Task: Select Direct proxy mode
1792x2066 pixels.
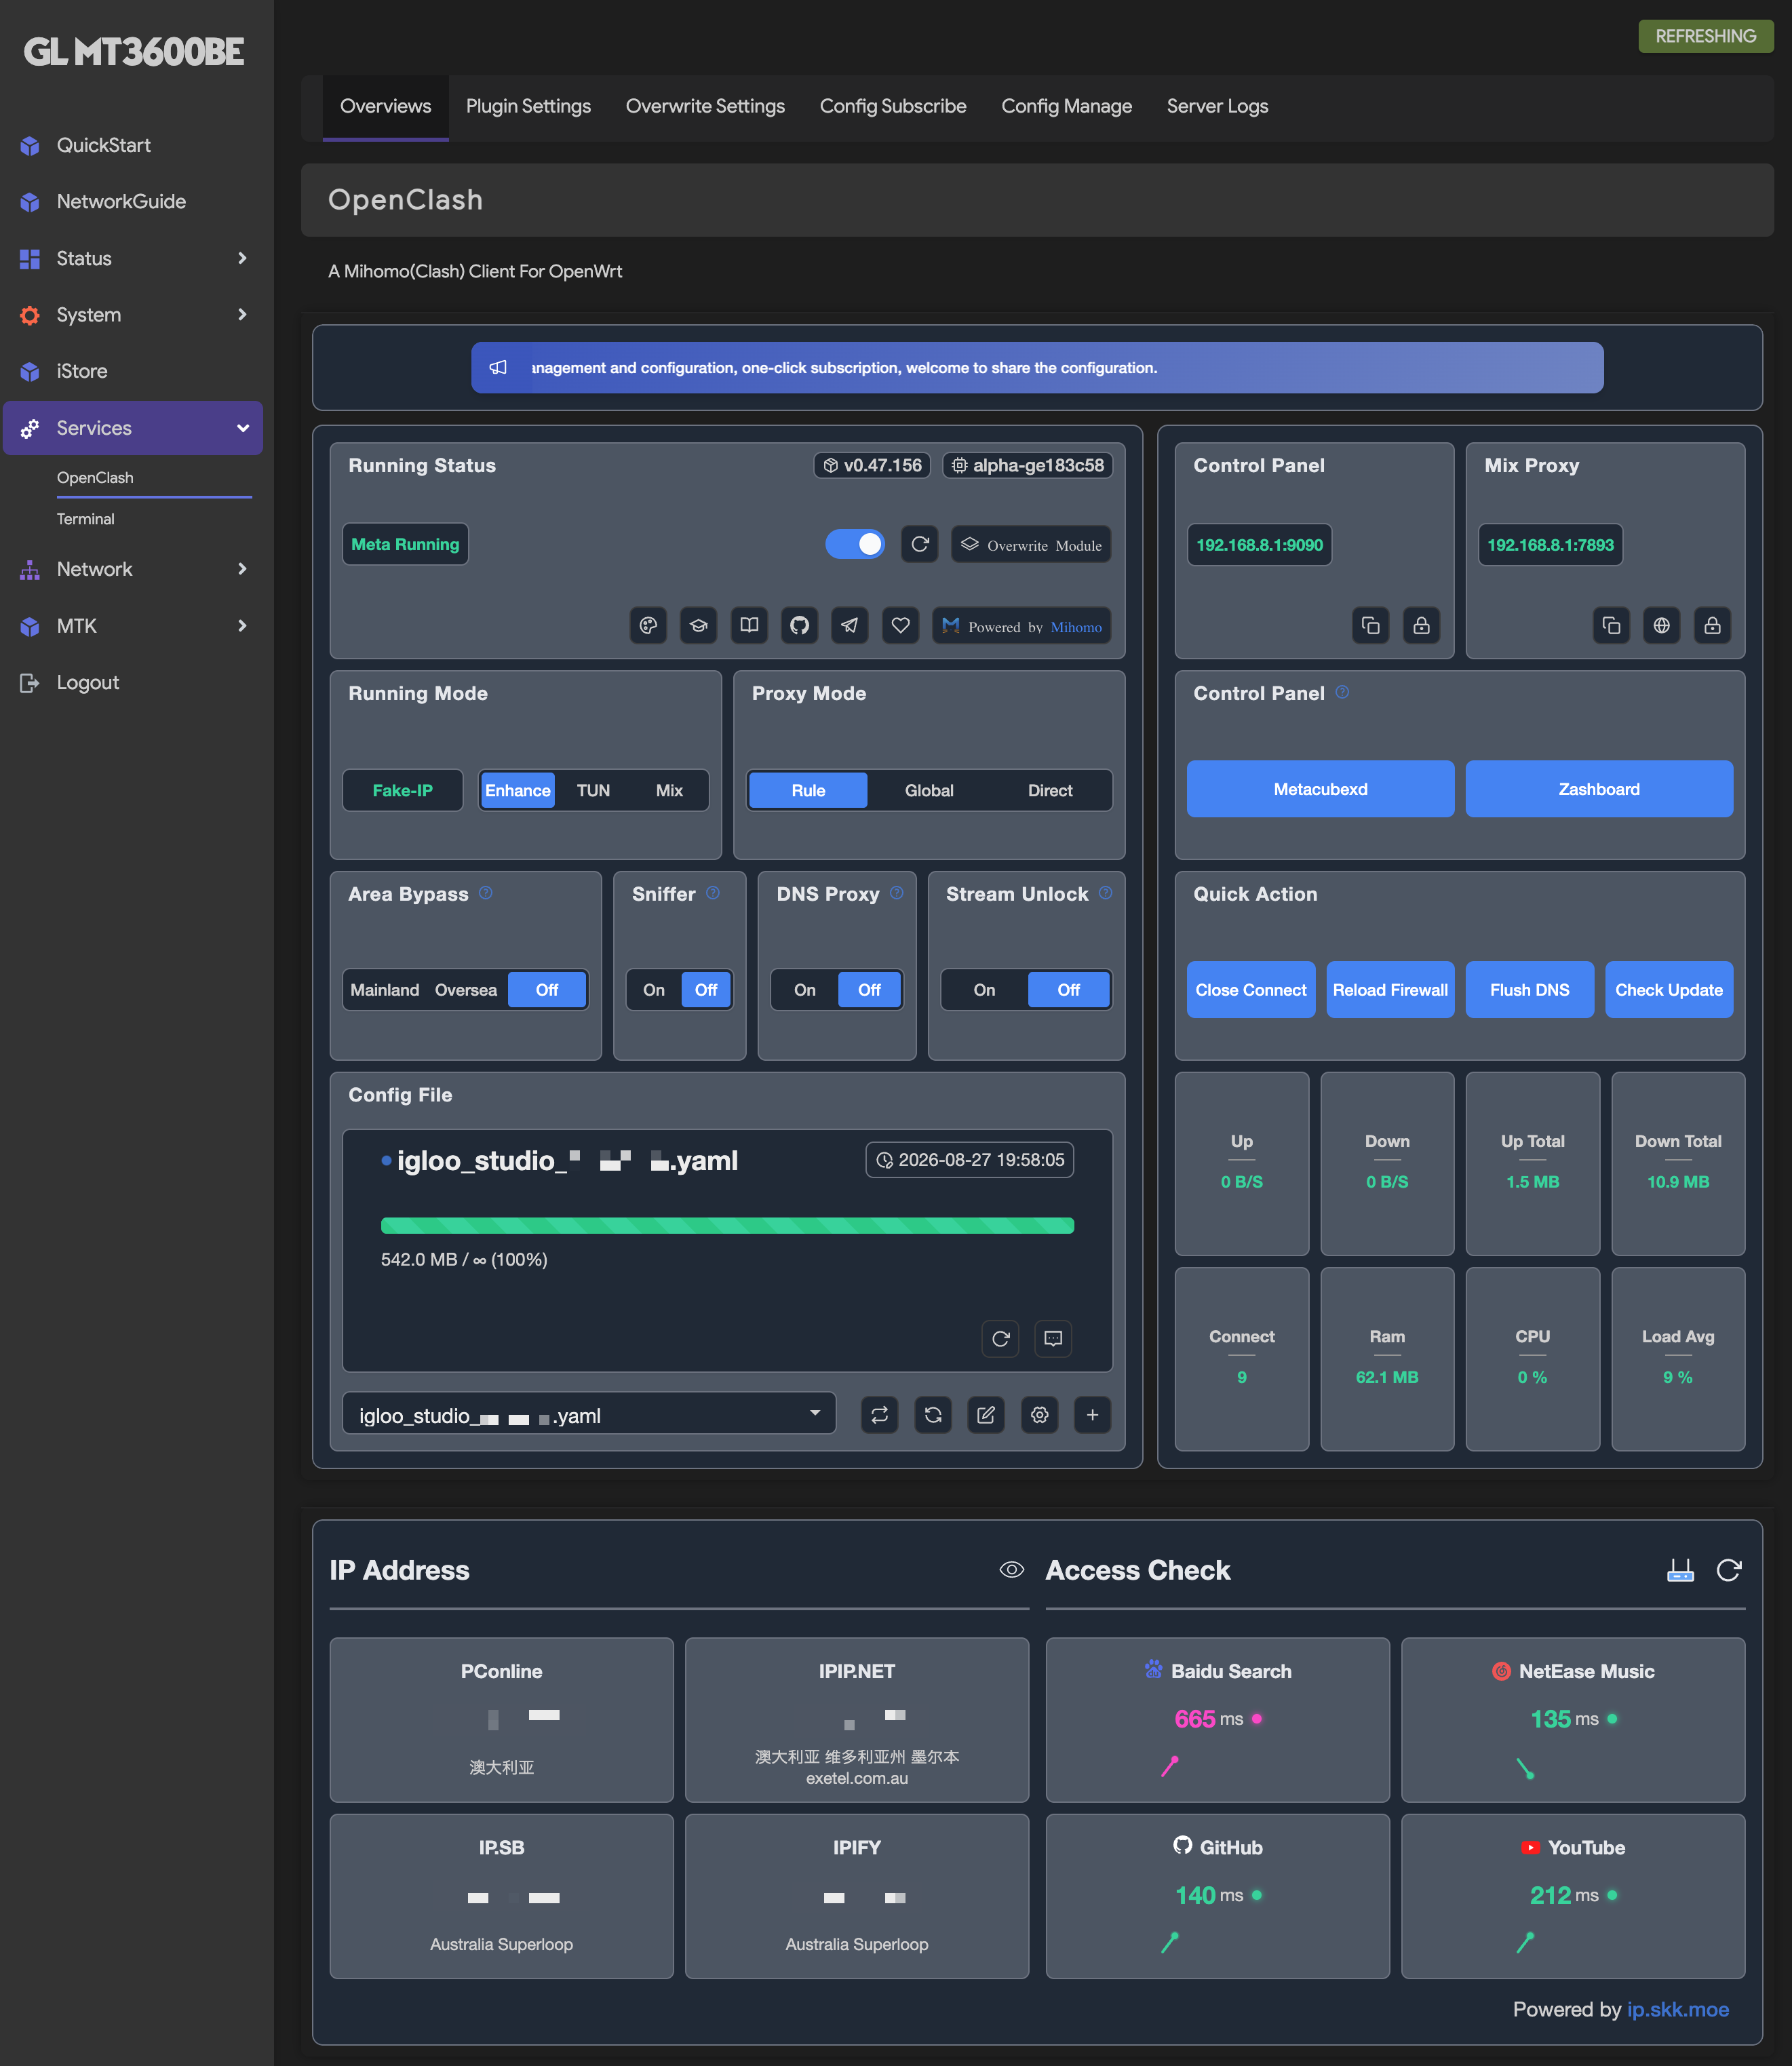Action: [1050, 790]
